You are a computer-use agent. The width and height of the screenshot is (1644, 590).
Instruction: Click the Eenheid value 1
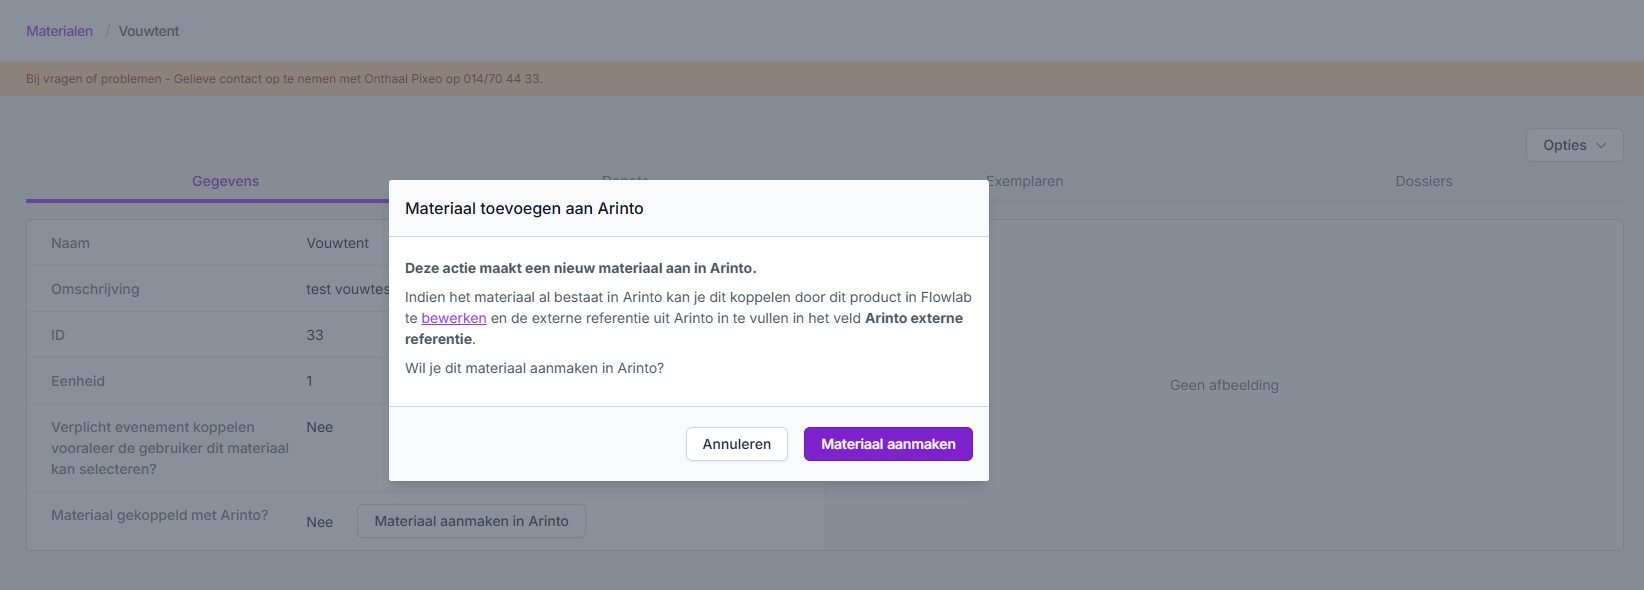pos(310,381)
